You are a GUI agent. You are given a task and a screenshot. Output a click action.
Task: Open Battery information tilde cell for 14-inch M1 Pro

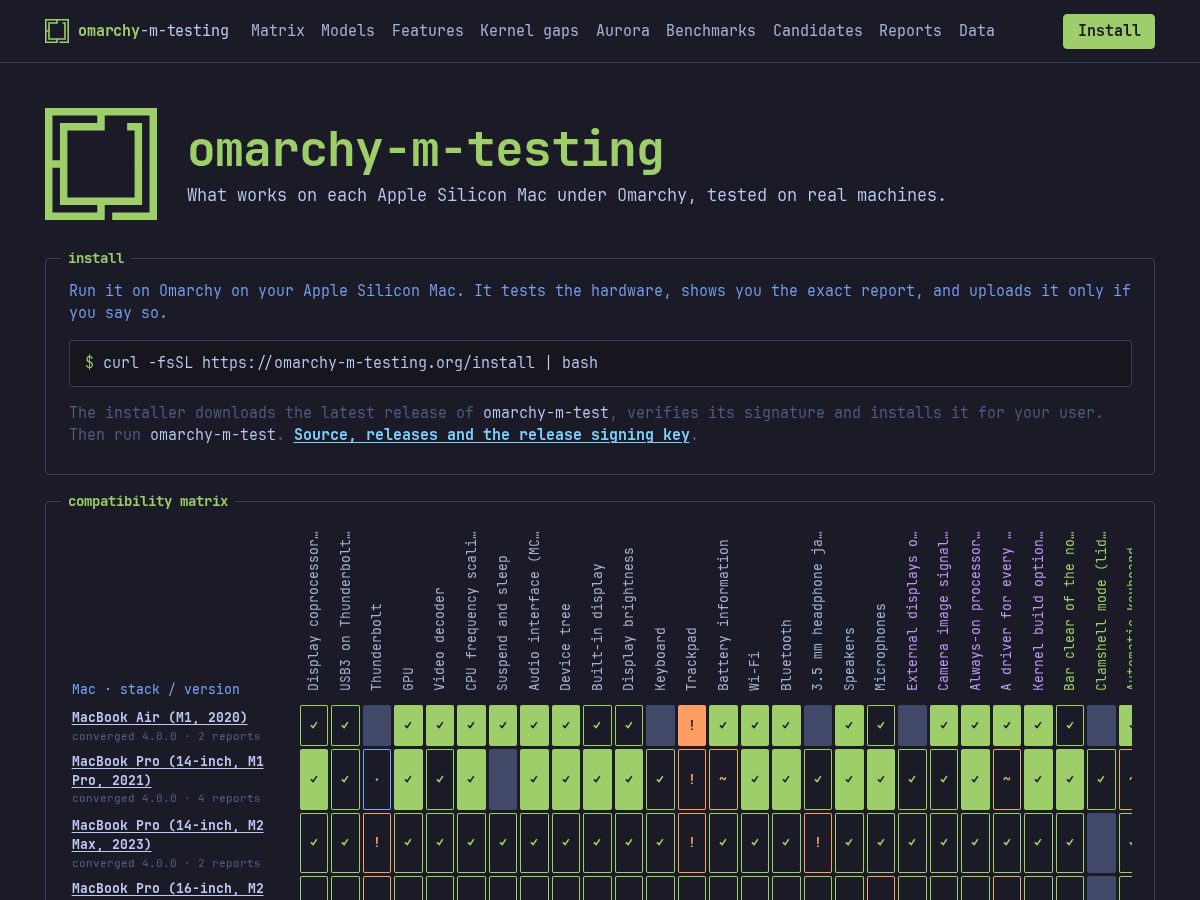point(723,779)
